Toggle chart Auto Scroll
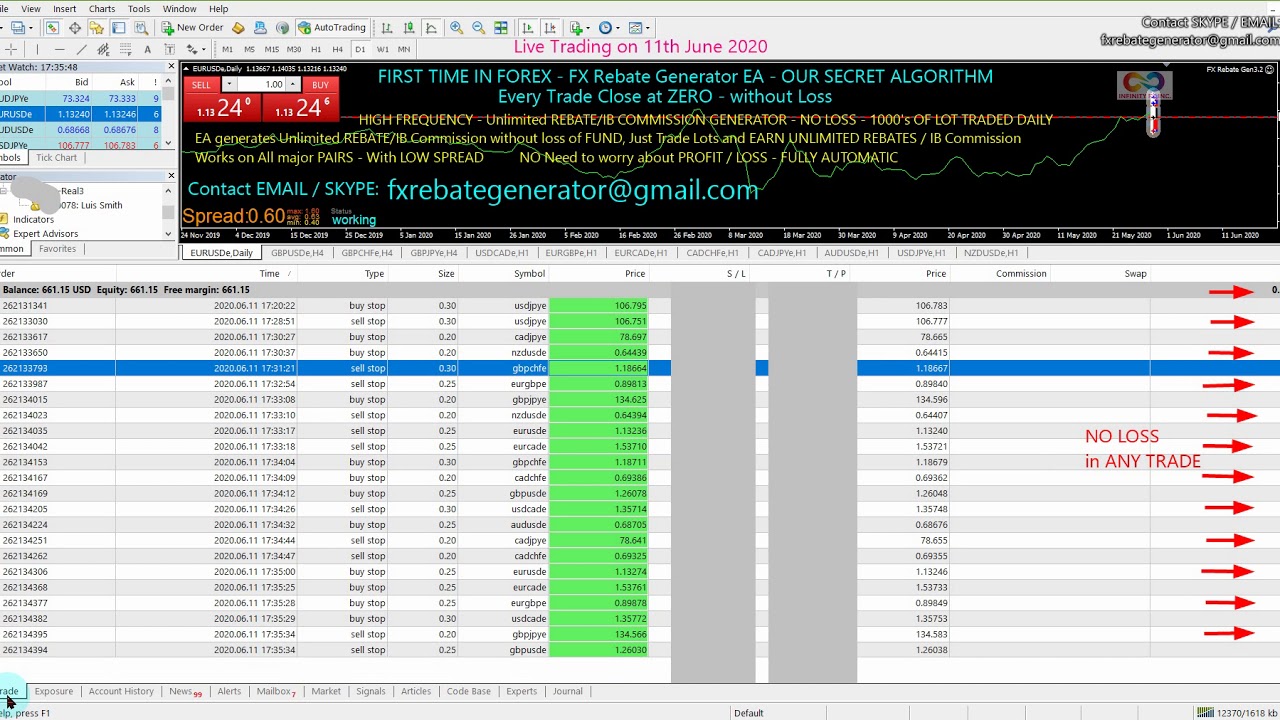Screen dimensions: 1280x720 point(527,27)
